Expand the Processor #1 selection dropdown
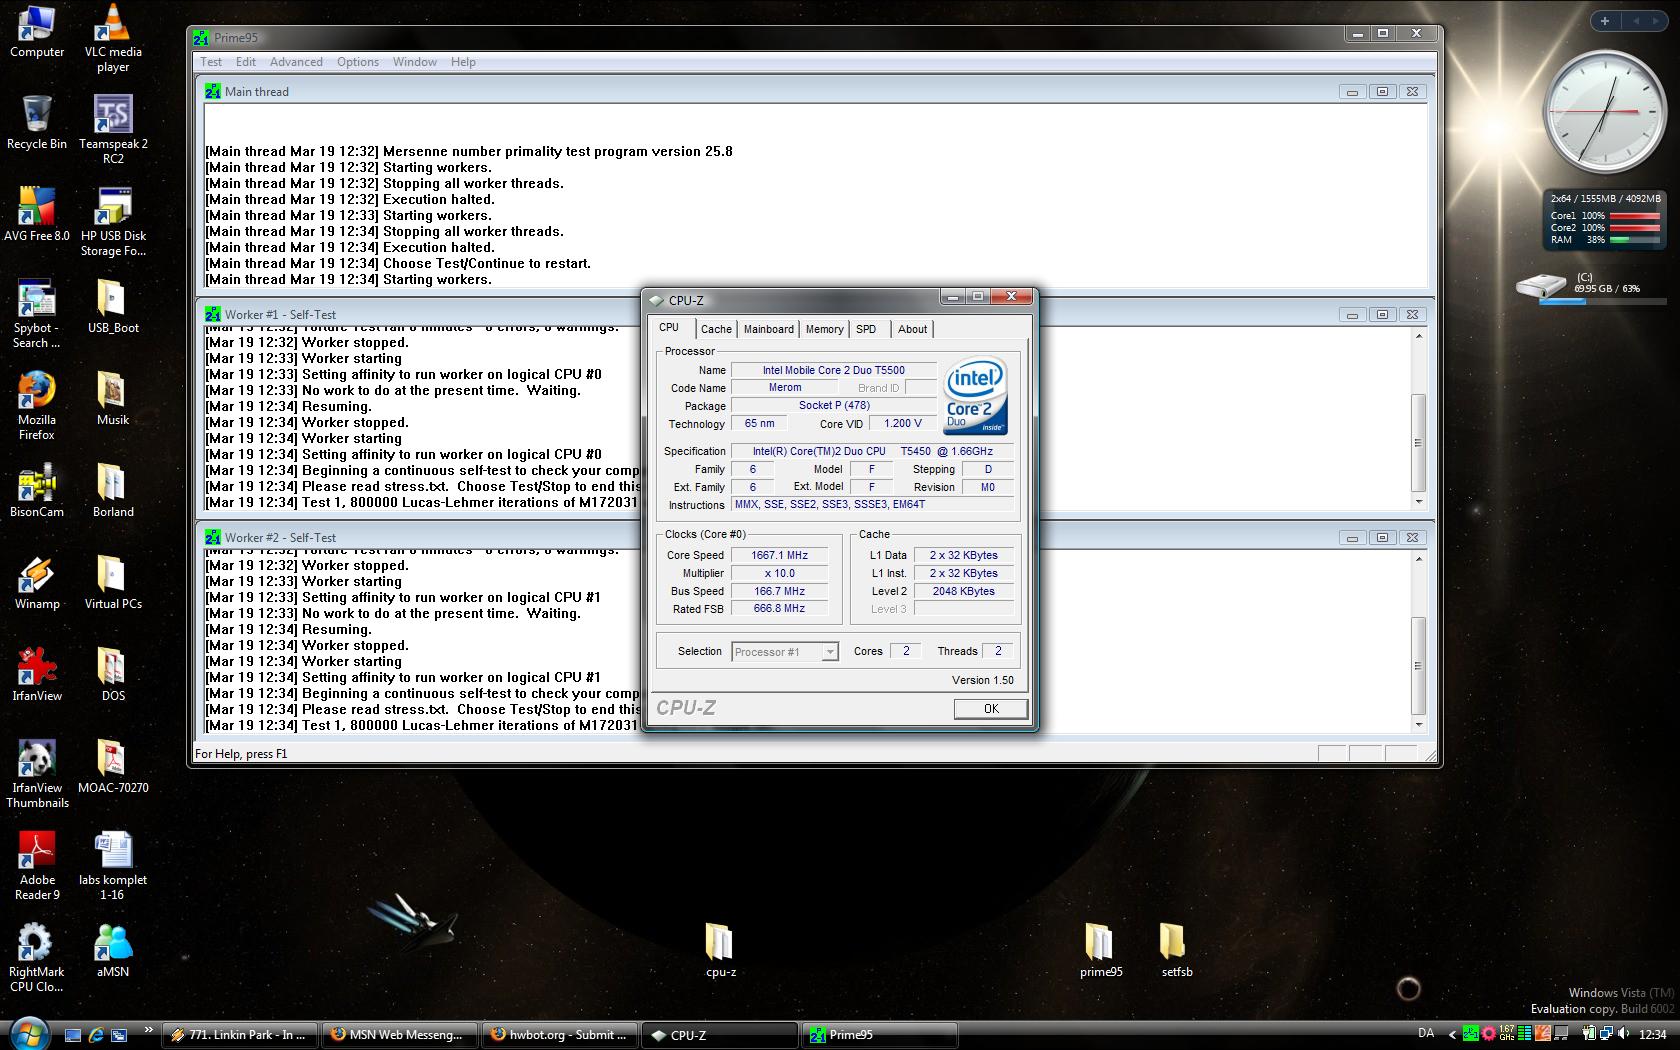 click(829, 652)
